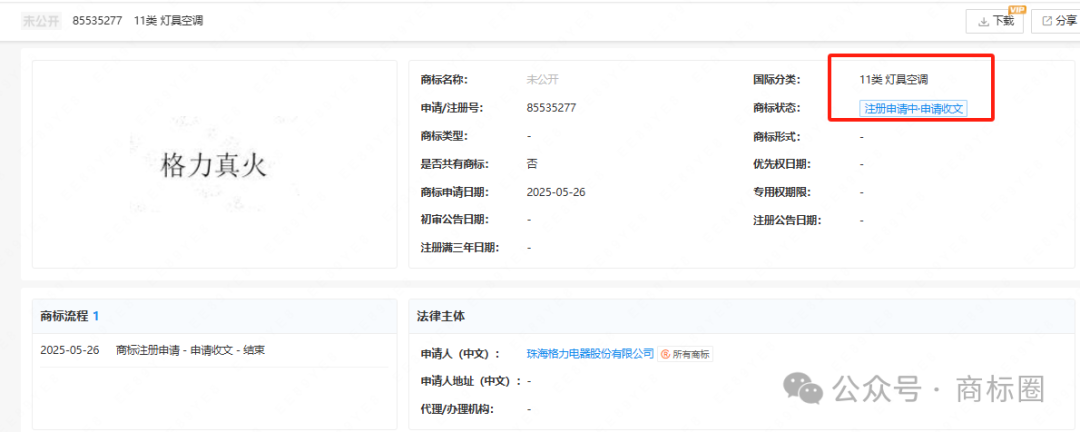The height and width of the screenshot is (432, 1080).
Task: Click the 商标申请日期 label
Action: pos(455,192)
